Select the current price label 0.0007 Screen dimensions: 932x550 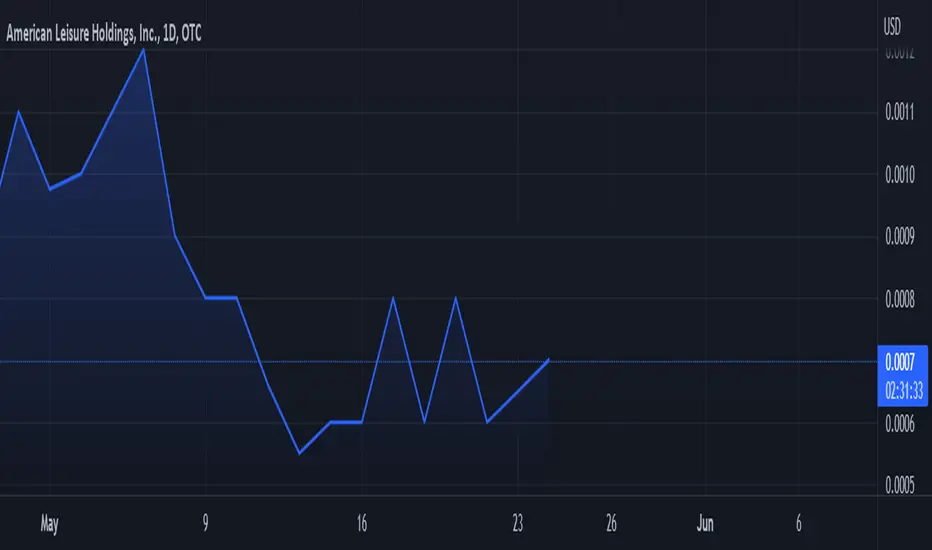click(x=900, y=362)
